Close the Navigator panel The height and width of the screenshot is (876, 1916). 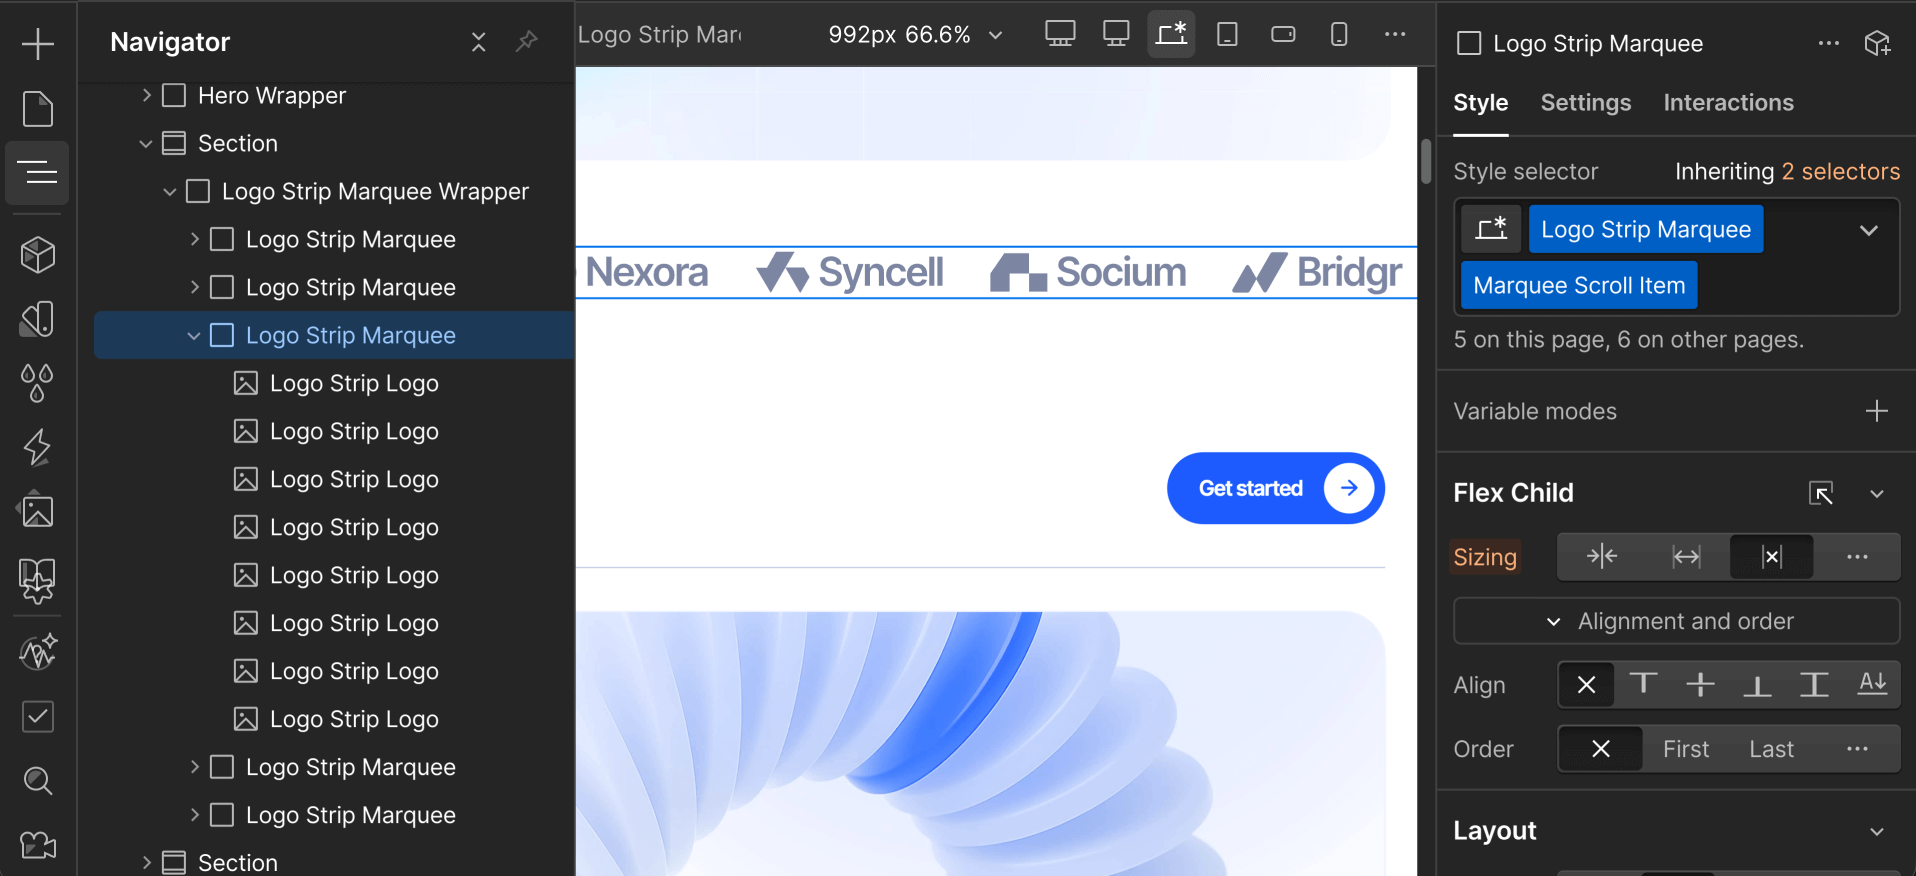point(478,42)
